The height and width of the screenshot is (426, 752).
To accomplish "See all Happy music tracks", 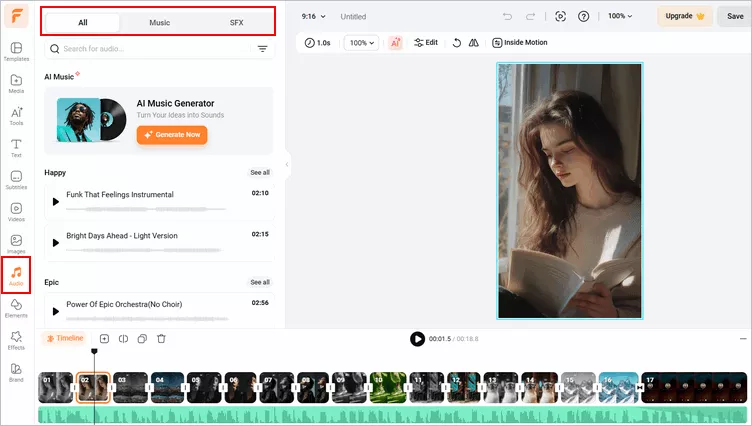I will pos(260,172).
